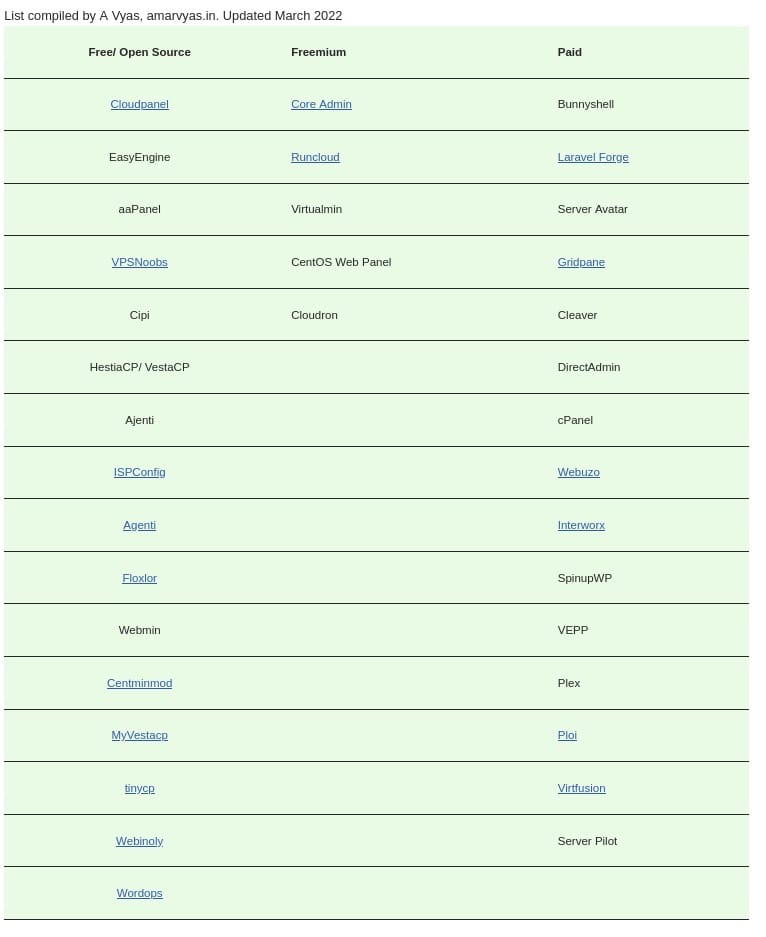
Task: Open the Runcloud link
Action: click(x=315, y=157)
